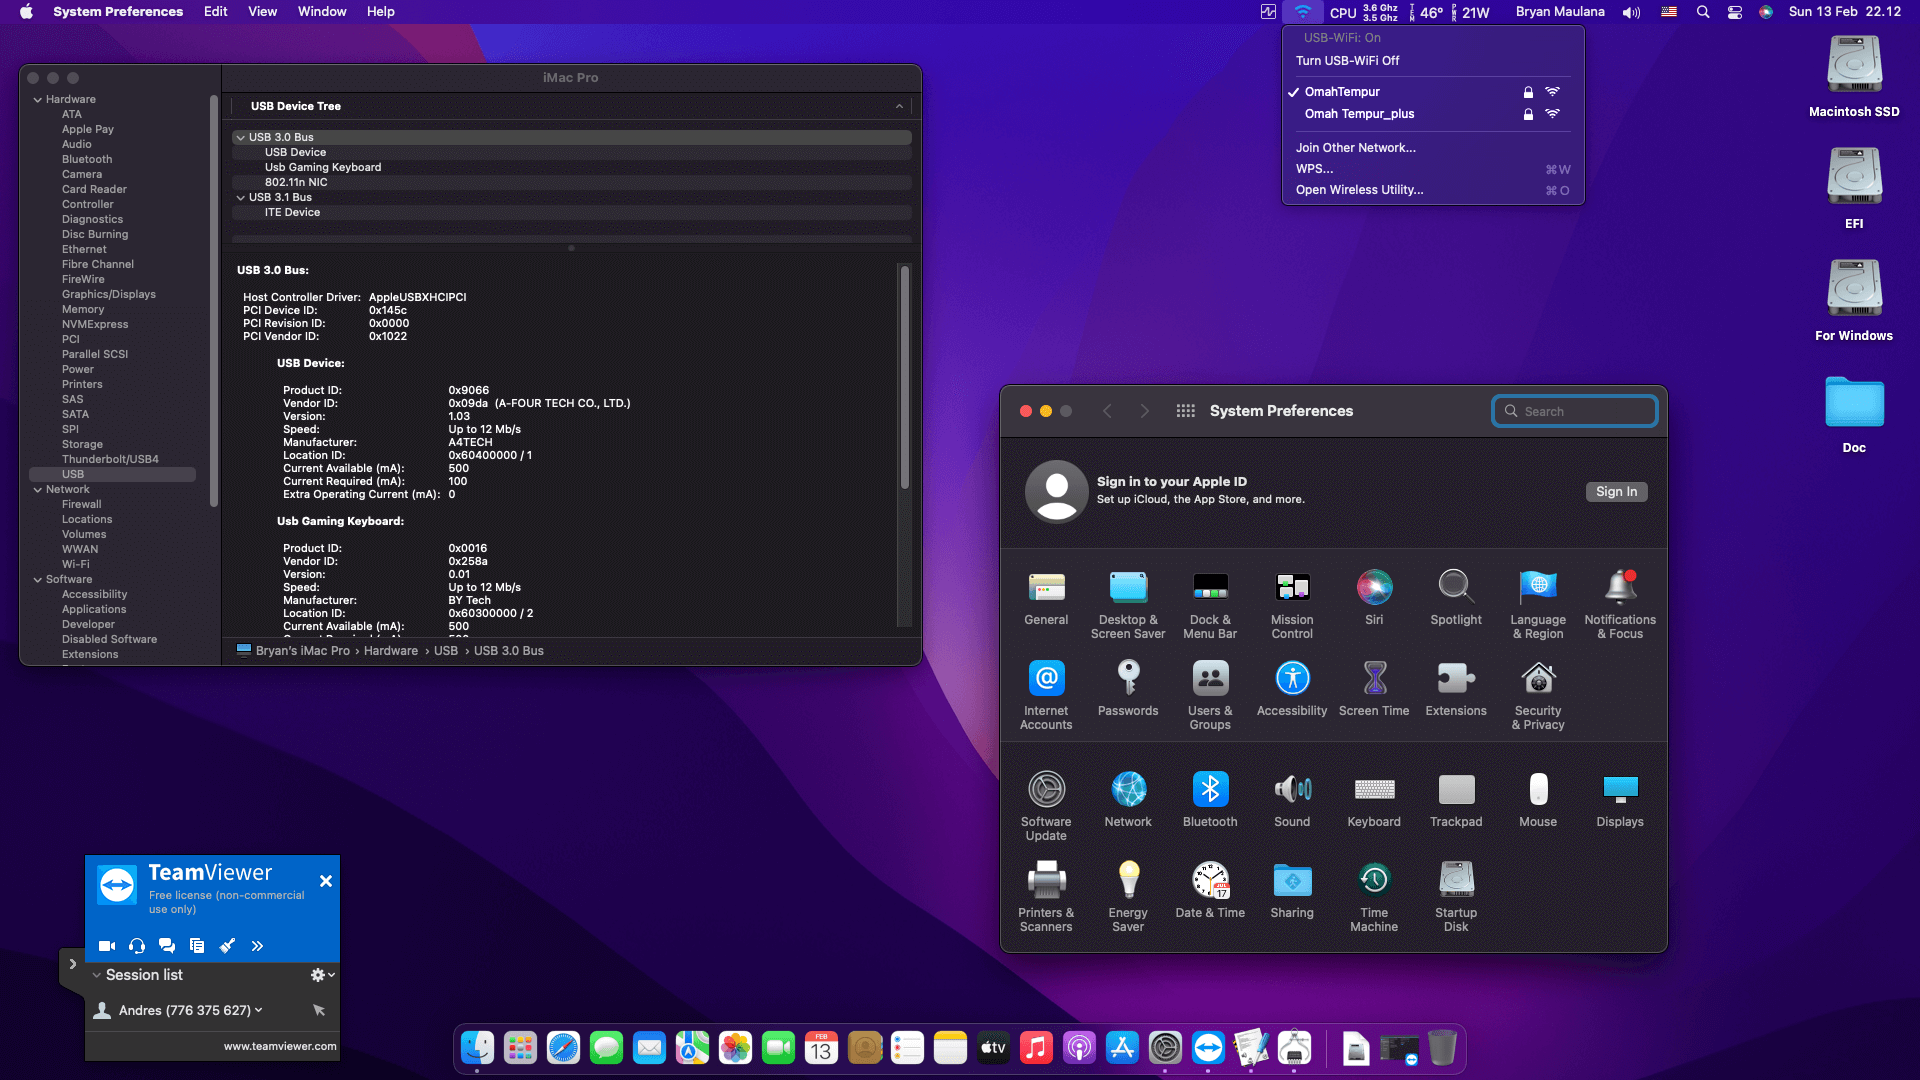The image size is (1920, 1080).
Task: Open the Window menu
Action: [322, 12]
